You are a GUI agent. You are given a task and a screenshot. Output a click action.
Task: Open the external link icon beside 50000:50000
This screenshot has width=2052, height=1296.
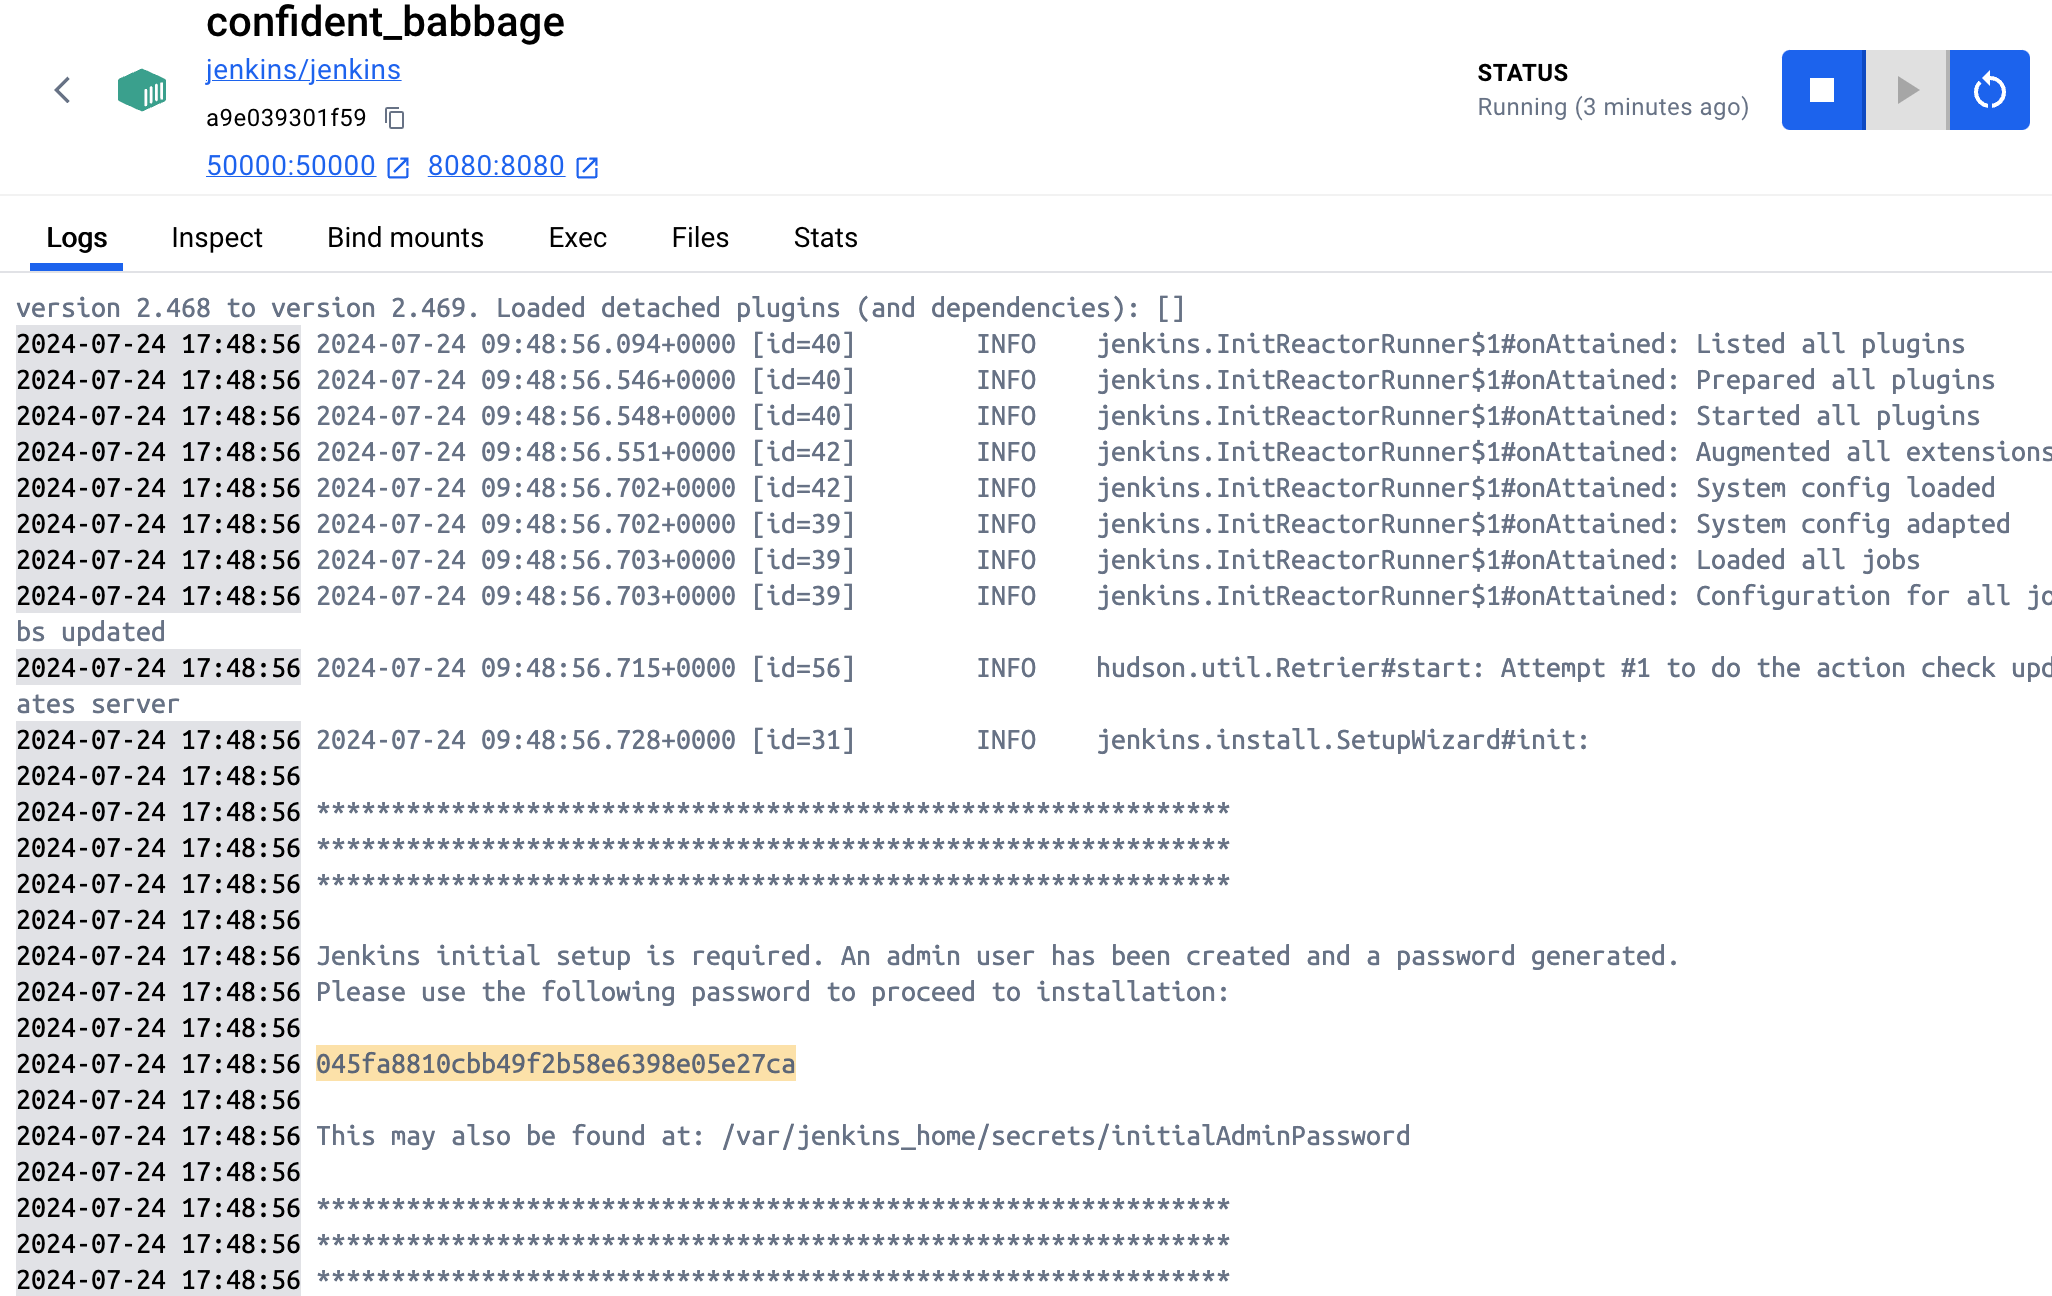coord(398,168)
